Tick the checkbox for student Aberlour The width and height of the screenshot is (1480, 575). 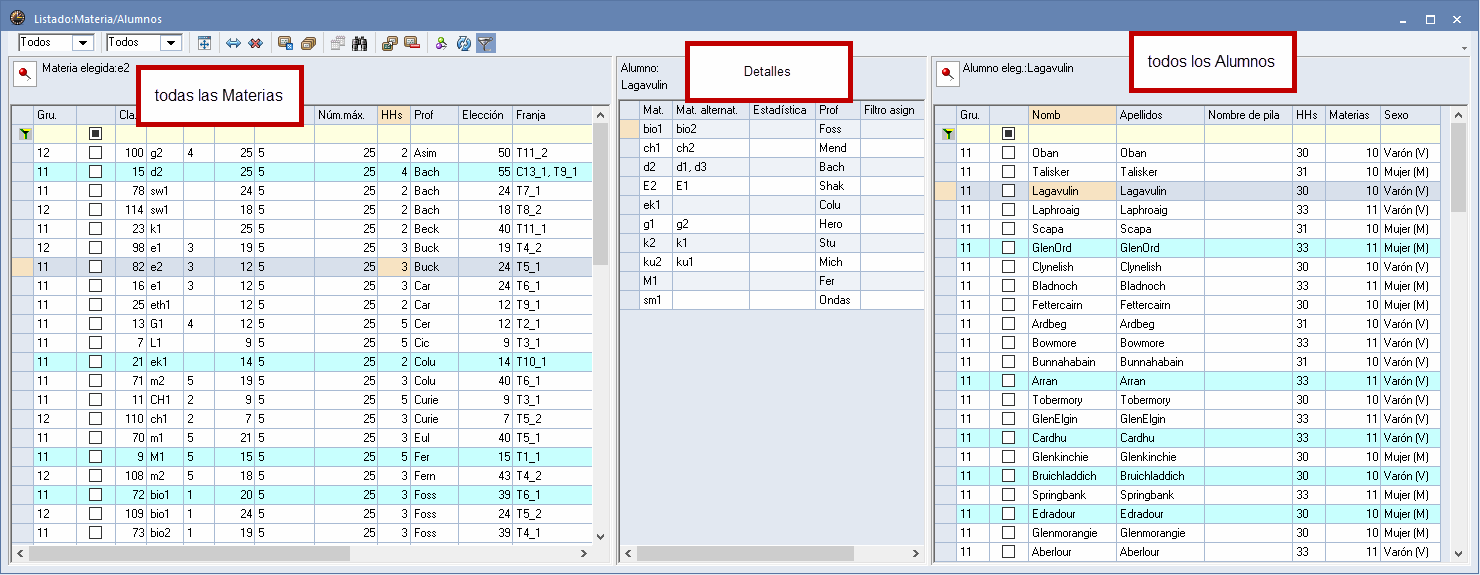click(x=1008, y=552)
